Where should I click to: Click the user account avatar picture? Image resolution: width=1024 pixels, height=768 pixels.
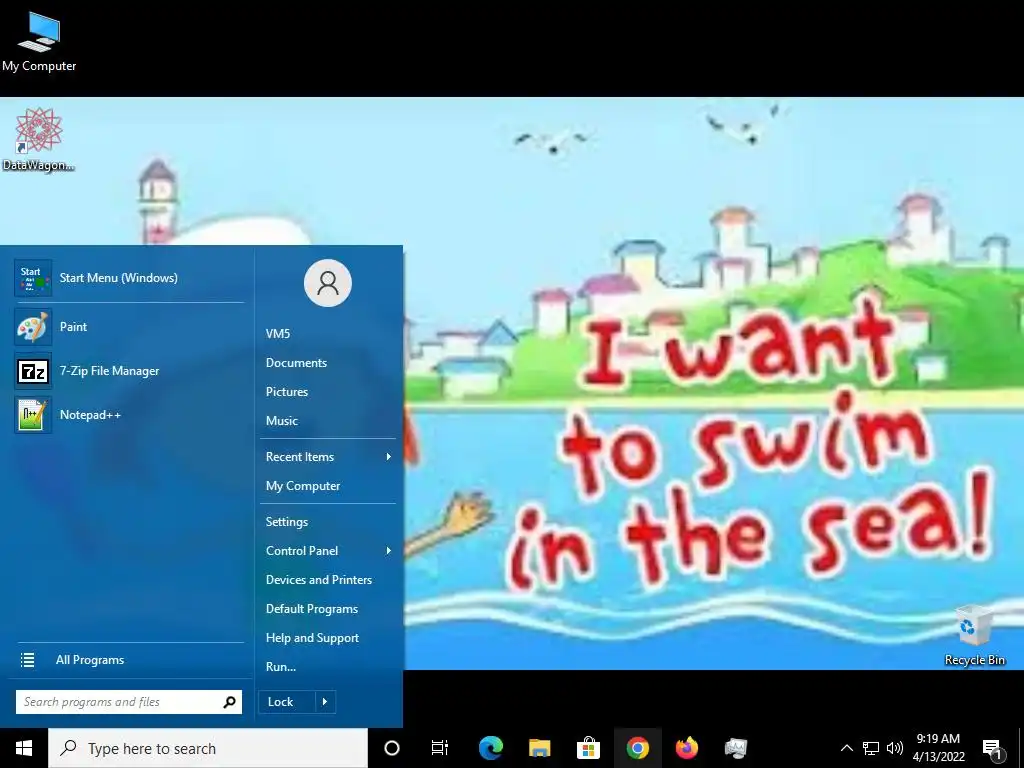(x=328, y=283)
